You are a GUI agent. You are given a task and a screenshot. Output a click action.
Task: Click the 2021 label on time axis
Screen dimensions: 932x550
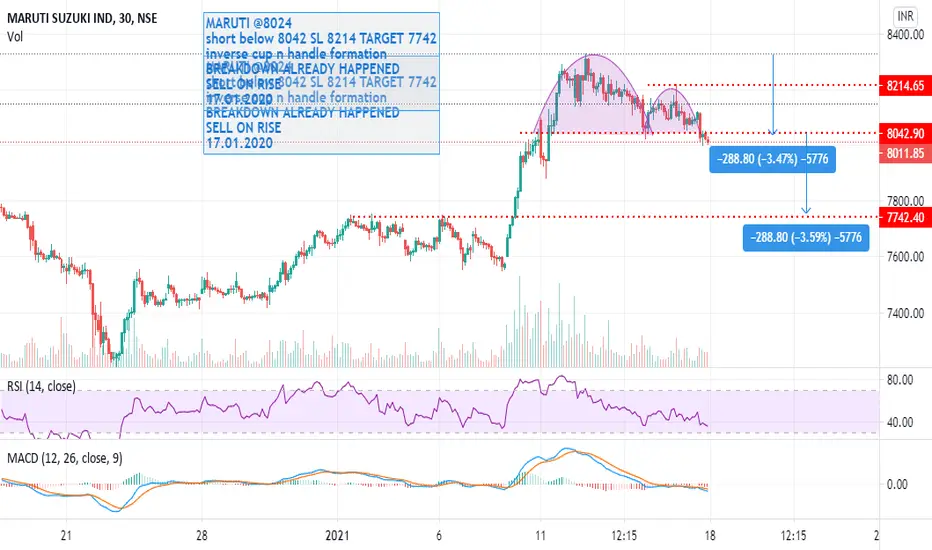click(337, 535)
